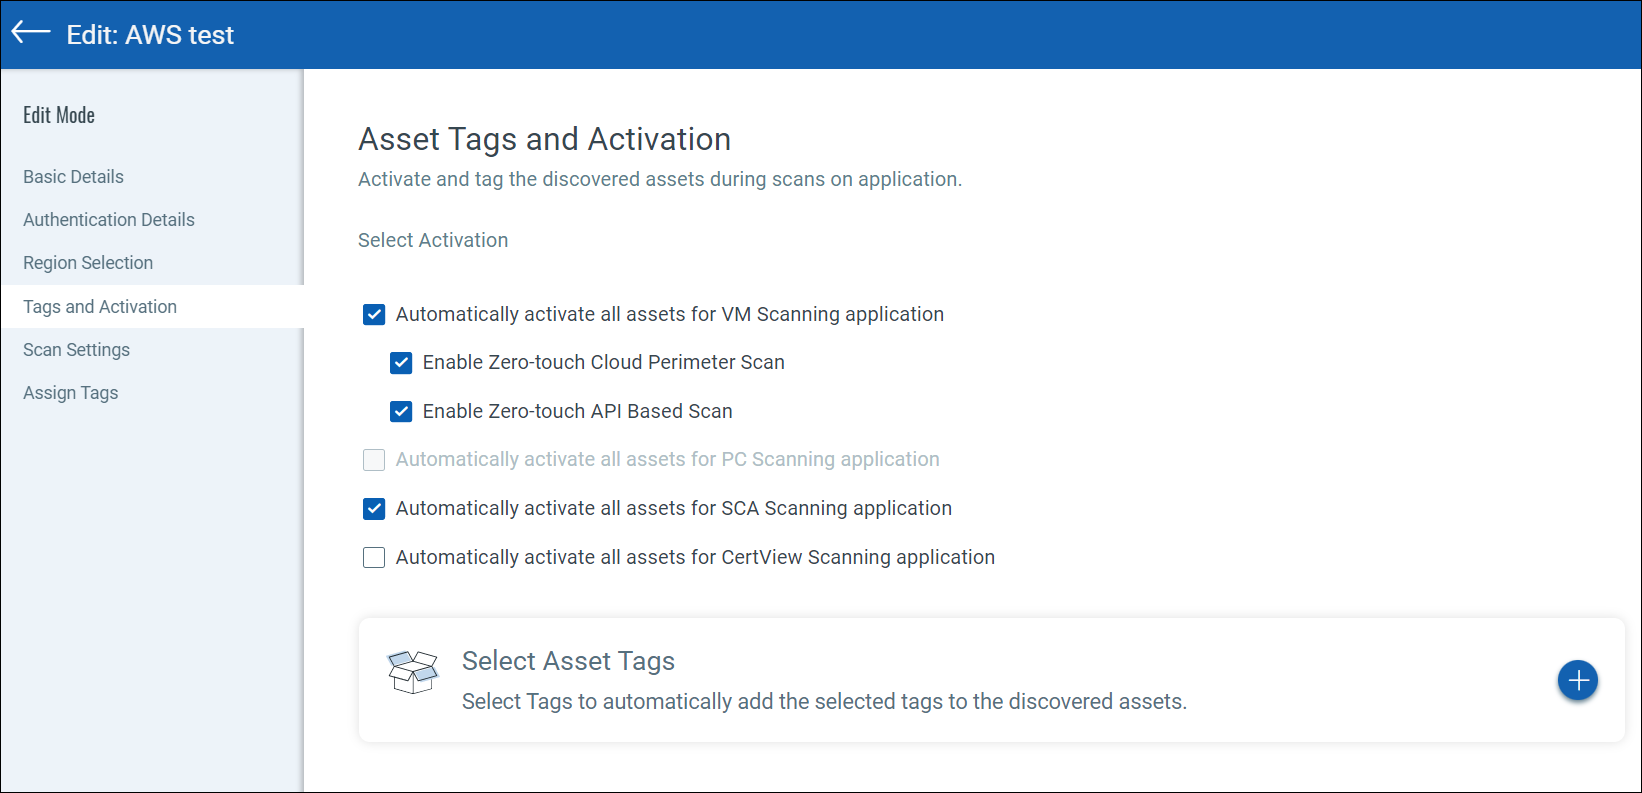
Task: Click the back arrow icon
Action: click(30, 33)
